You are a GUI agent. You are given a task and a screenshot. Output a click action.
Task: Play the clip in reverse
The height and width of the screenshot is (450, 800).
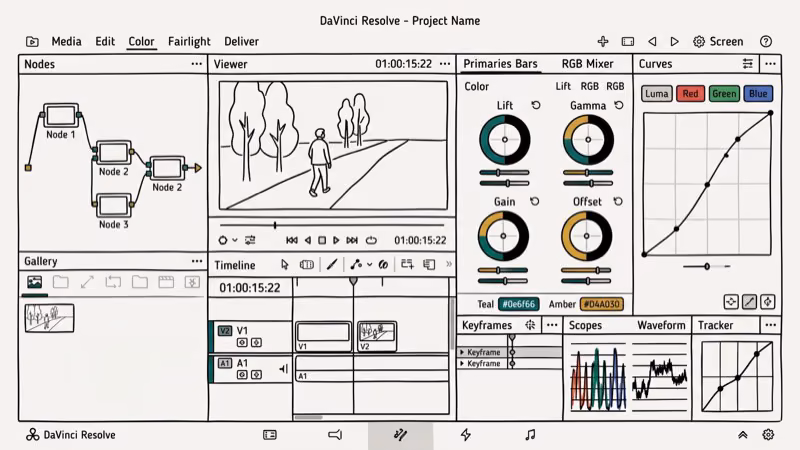click(308, 240)
